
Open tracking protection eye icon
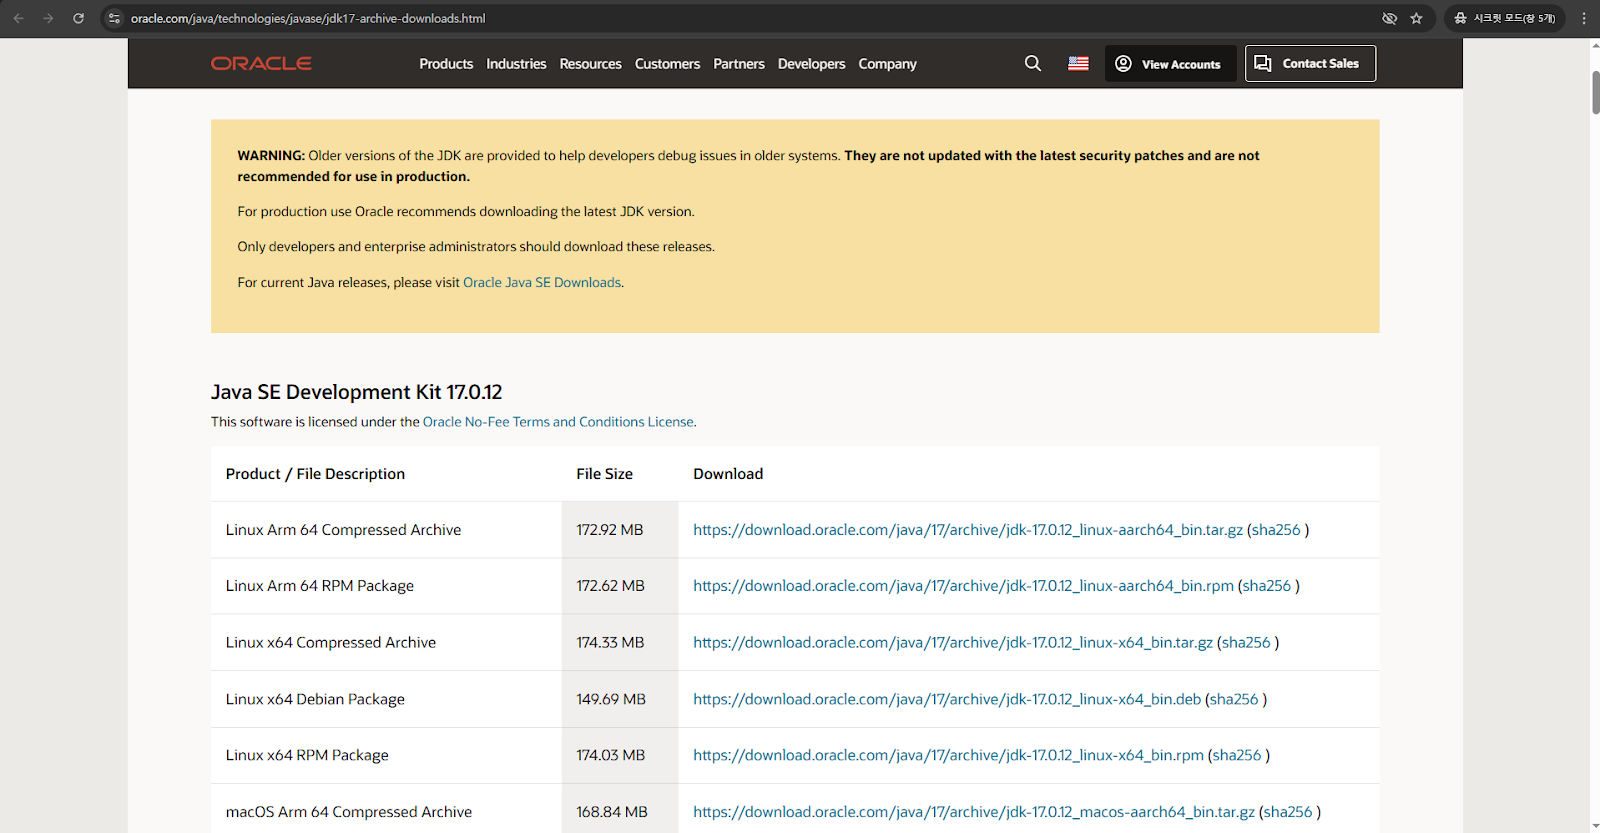(x=1389, y=18)
